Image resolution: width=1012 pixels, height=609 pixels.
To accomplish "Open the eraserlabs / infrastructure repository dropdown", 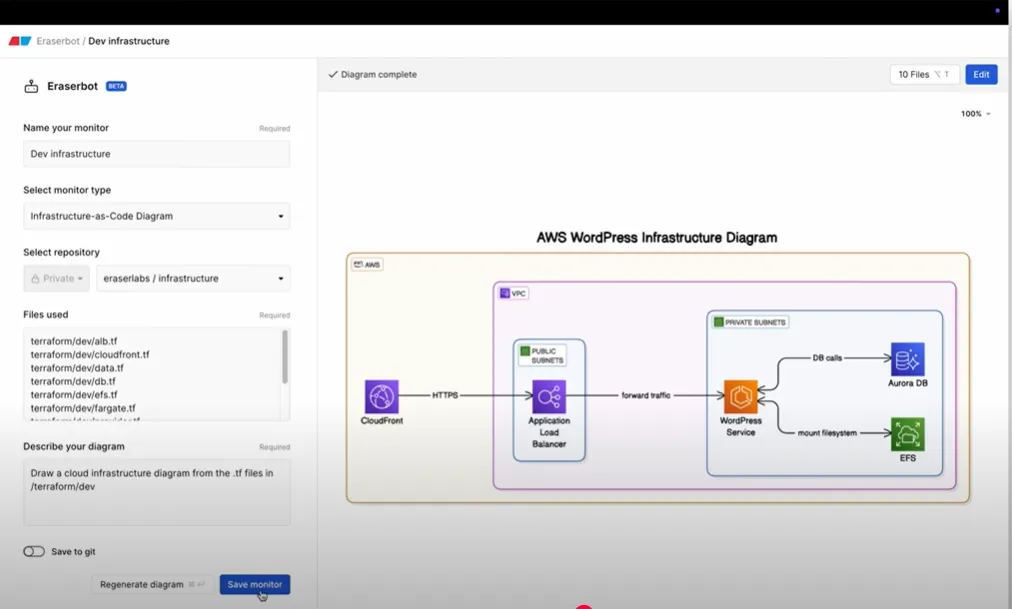I will 194,279.
